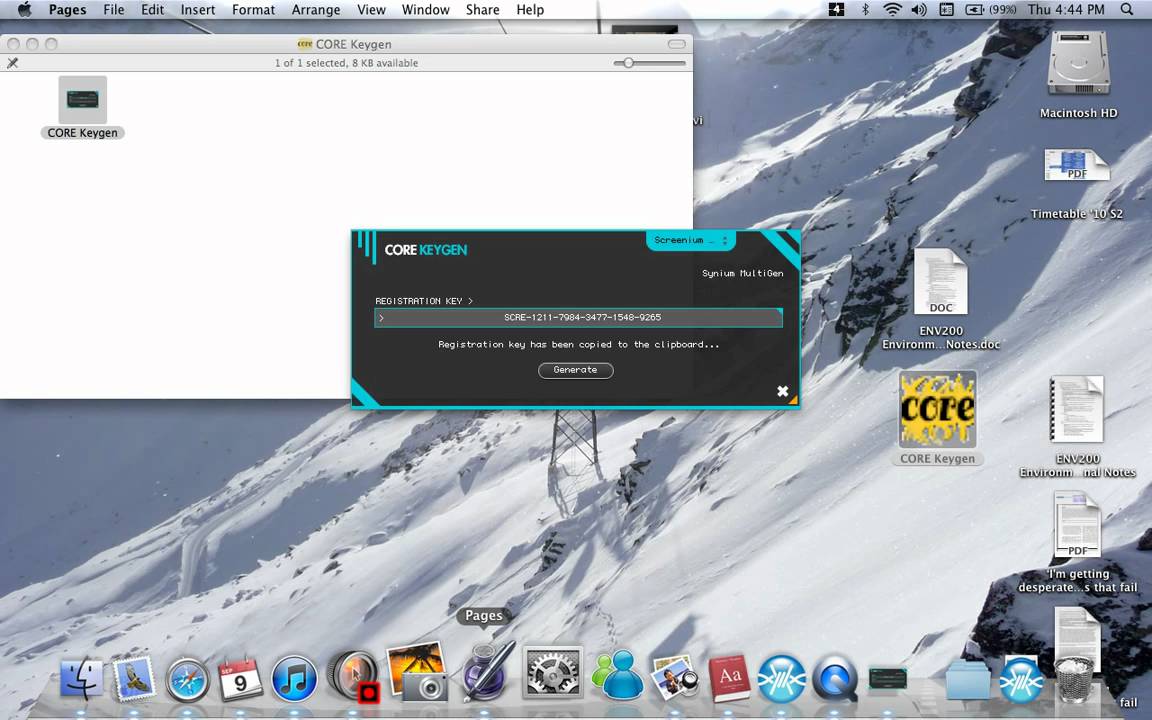Click the running CORE Keygen Dock icon

coord(888,678)
